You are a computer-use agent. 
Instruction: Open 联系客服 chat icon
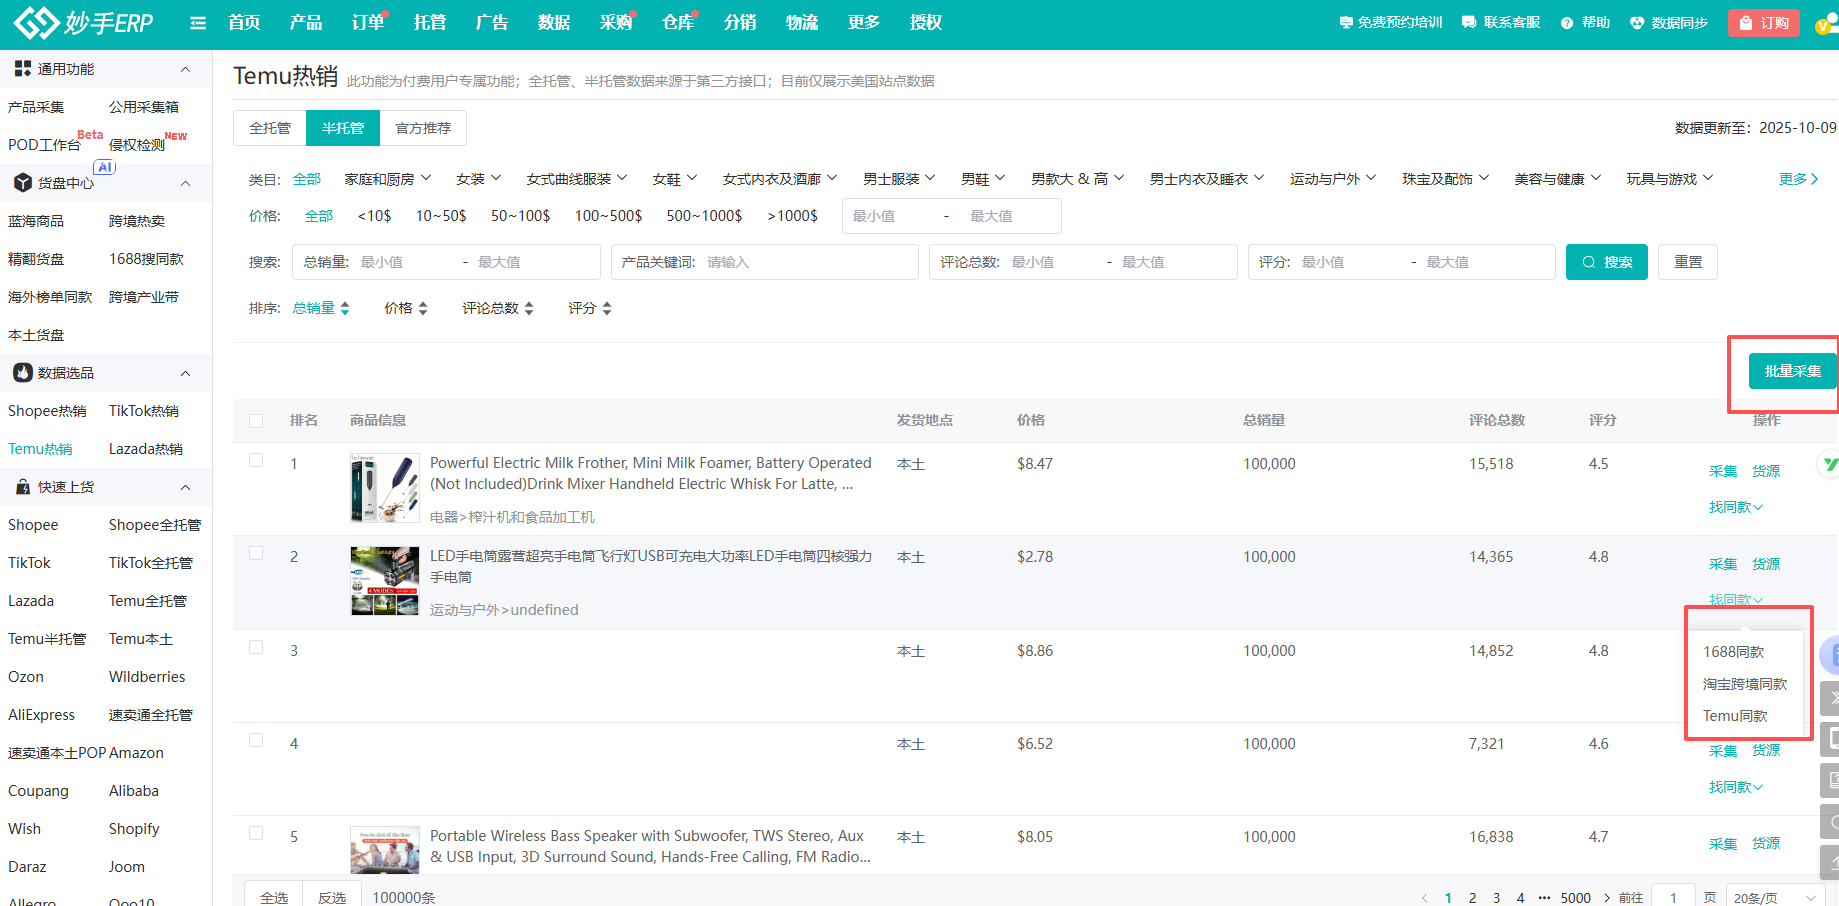1469,22
